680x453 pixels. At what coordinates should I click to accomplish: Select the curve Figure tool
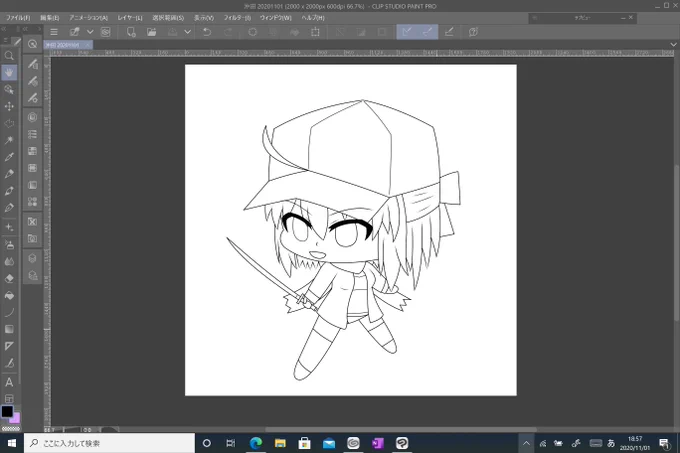click(9, 312)
